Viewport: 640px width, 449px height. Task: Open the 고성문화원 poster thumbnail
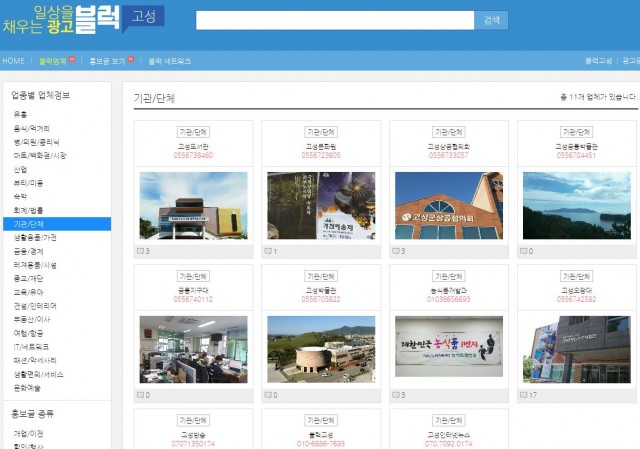[x=321, y=205]
